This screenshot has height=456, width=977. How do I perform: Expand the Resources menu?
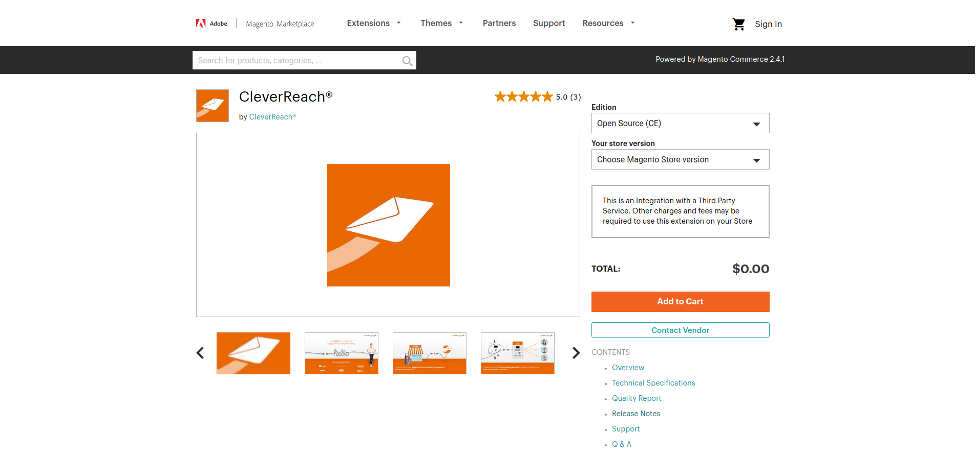608,23
